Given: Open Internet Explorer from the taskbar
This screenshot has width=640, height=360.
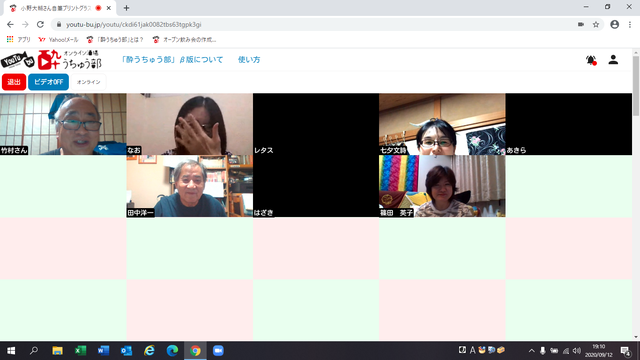Looking at the screenshot, I should 149,351.
